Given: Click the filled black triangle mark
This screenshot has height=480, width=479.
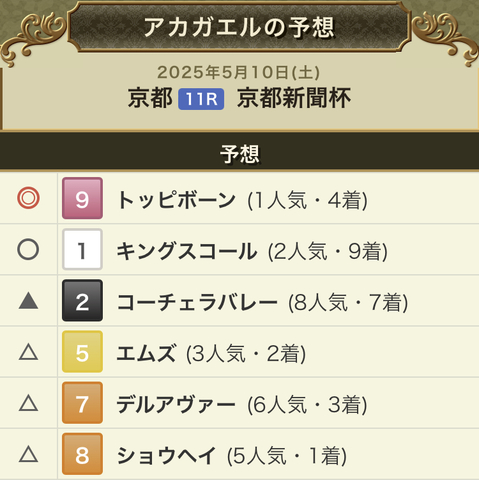Looking at the screenshot, I should pyautogui.click(x=28, y=300).
